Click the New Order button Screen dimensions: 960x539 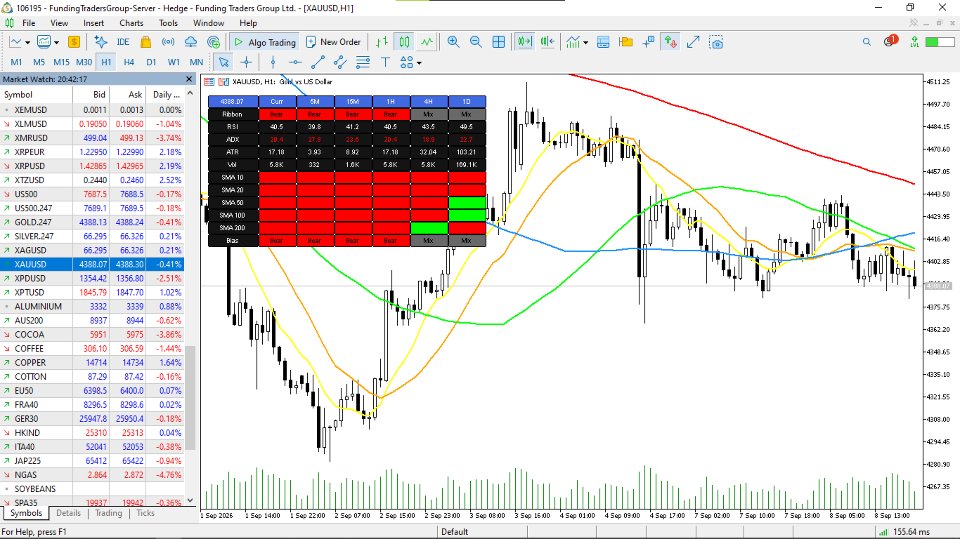coord(334,42)
